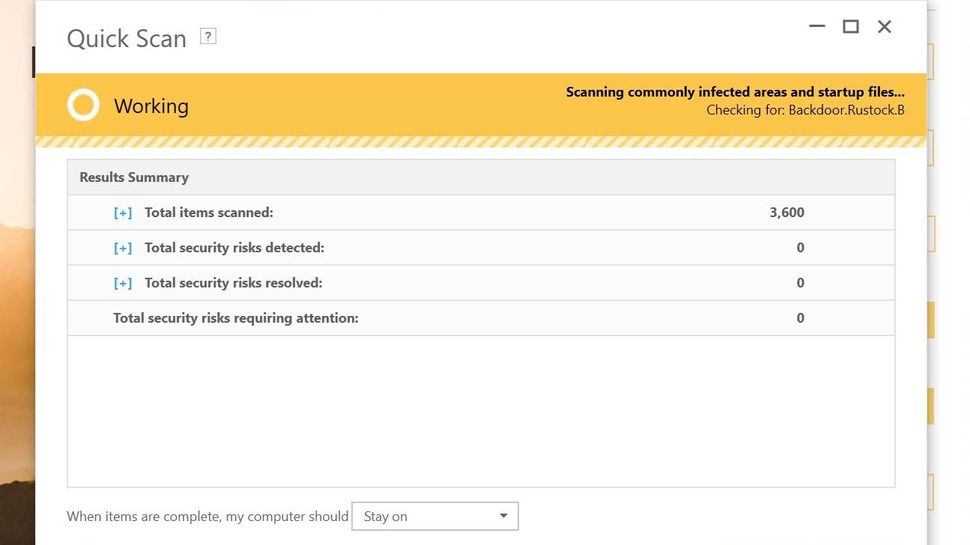Expand Total security risks detected
The image size is (970, 545).
[x=123, y=248]
